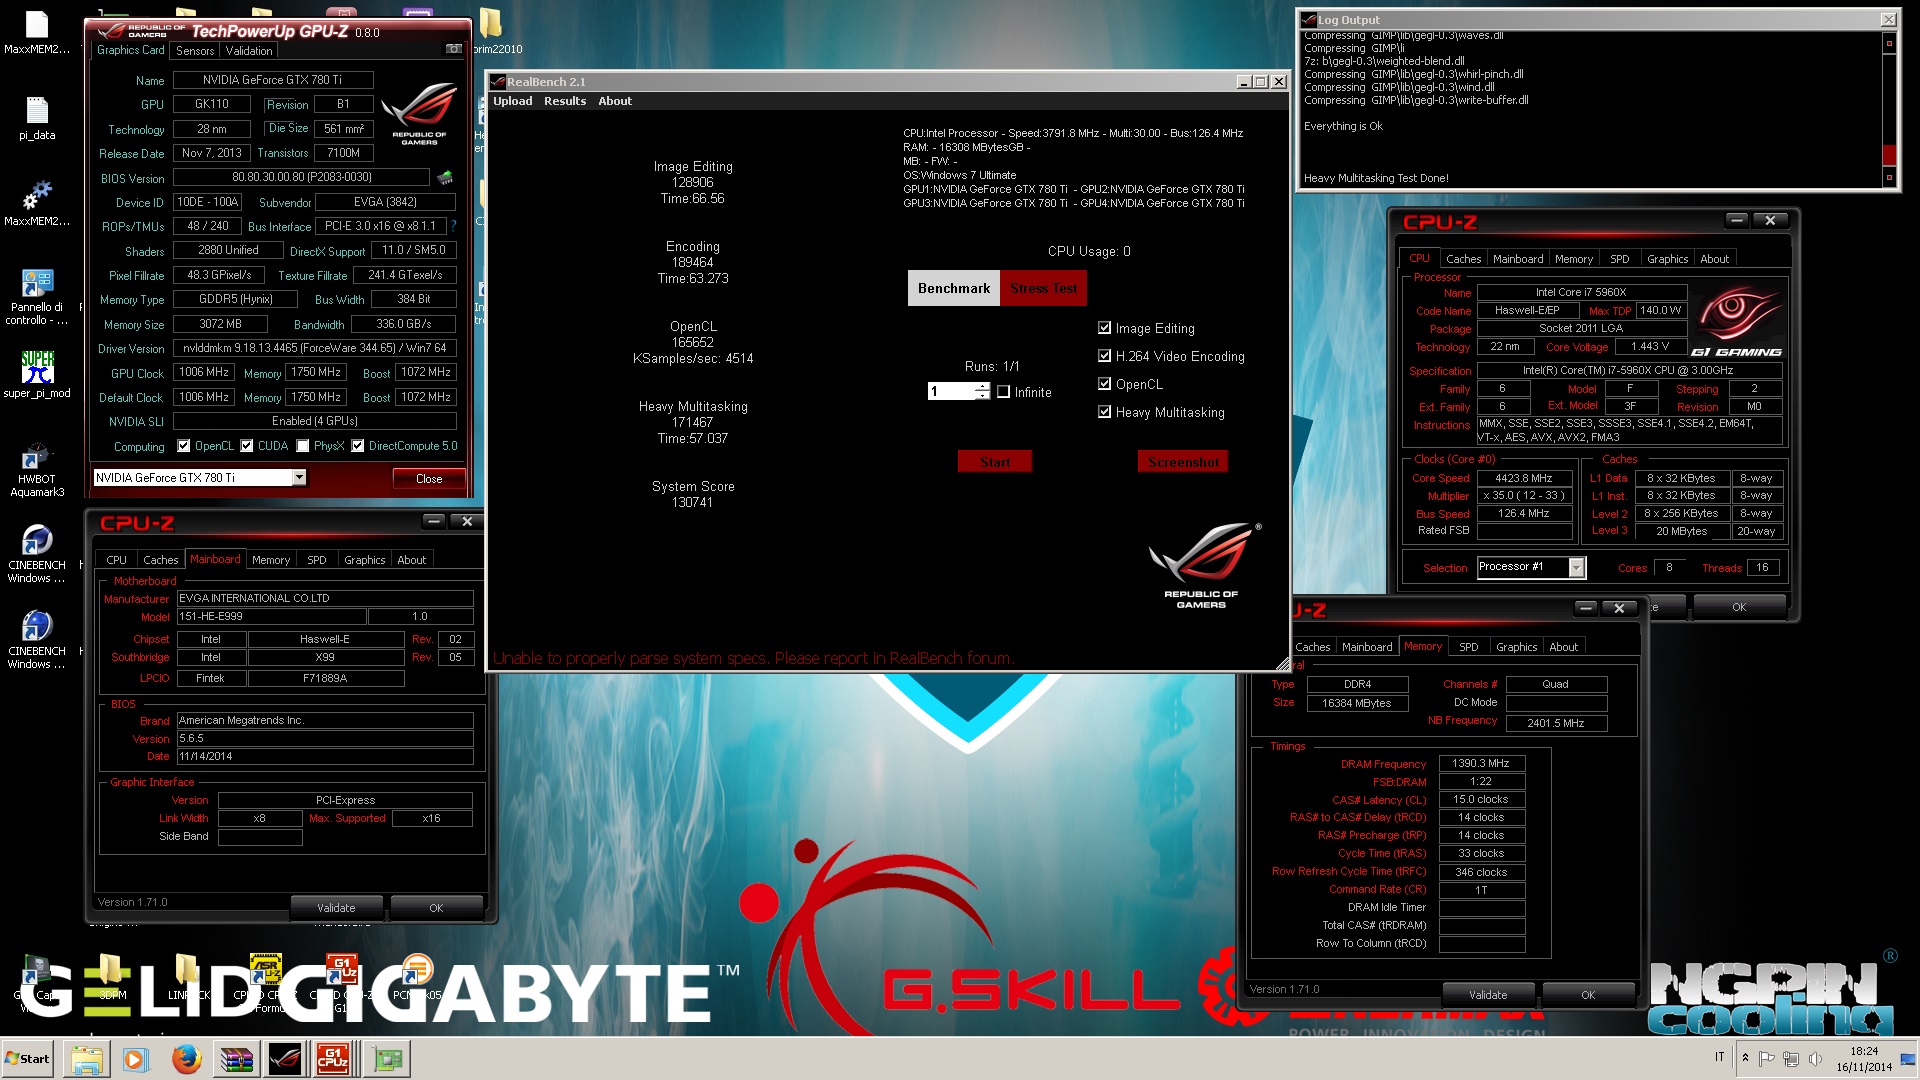This screenshot has height=1080, width=1920.
Task: Take RealBench Screenshot
Action: click(1183, 462)
